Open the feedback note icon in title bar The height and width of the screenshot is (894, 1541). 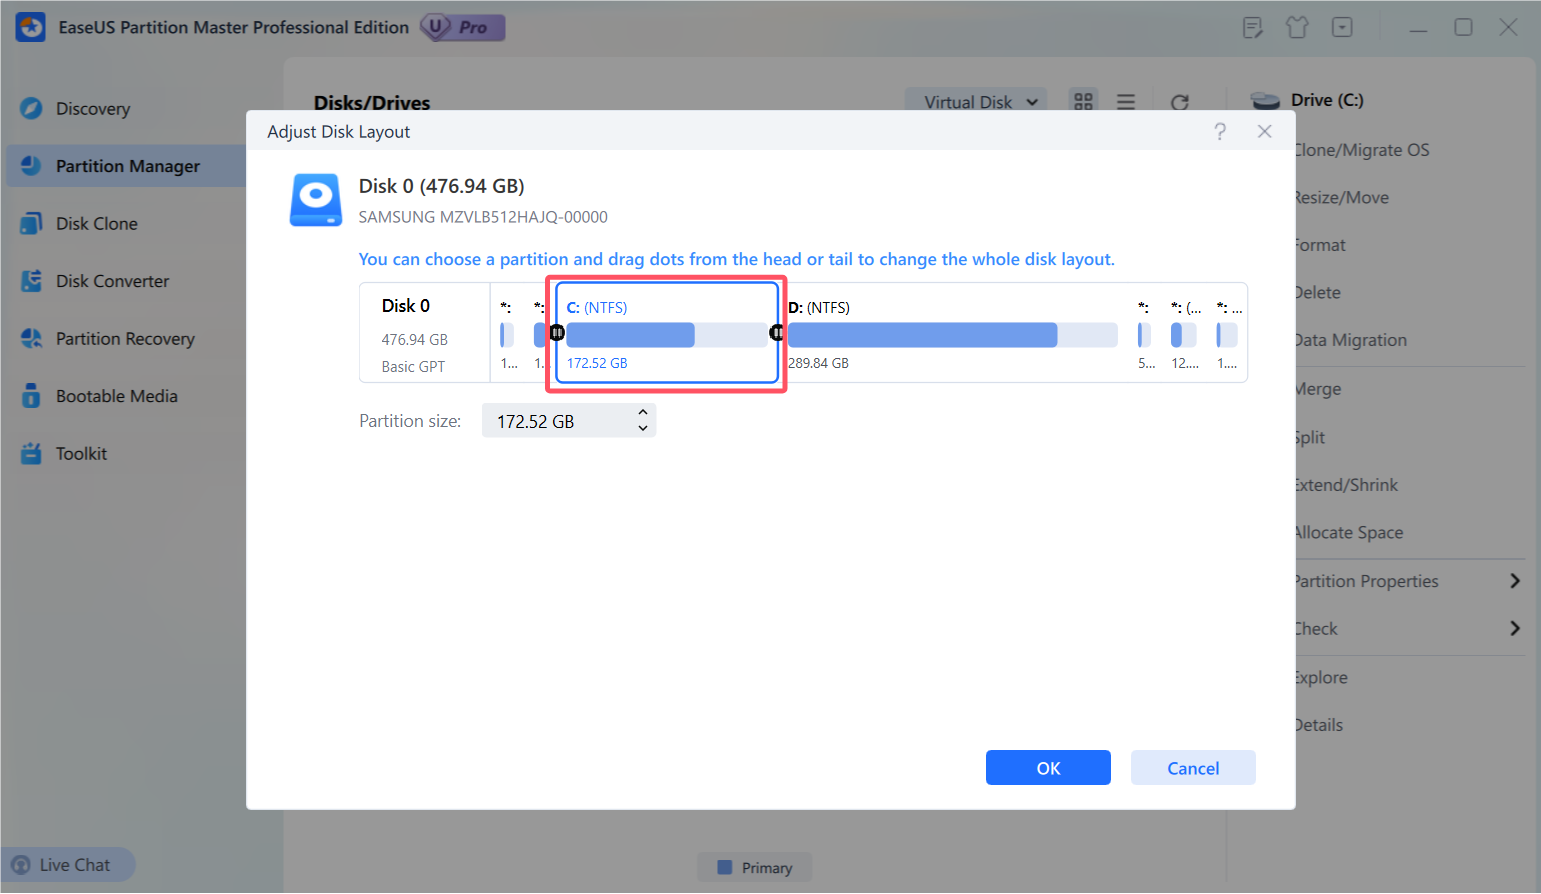click(1253, 27)
